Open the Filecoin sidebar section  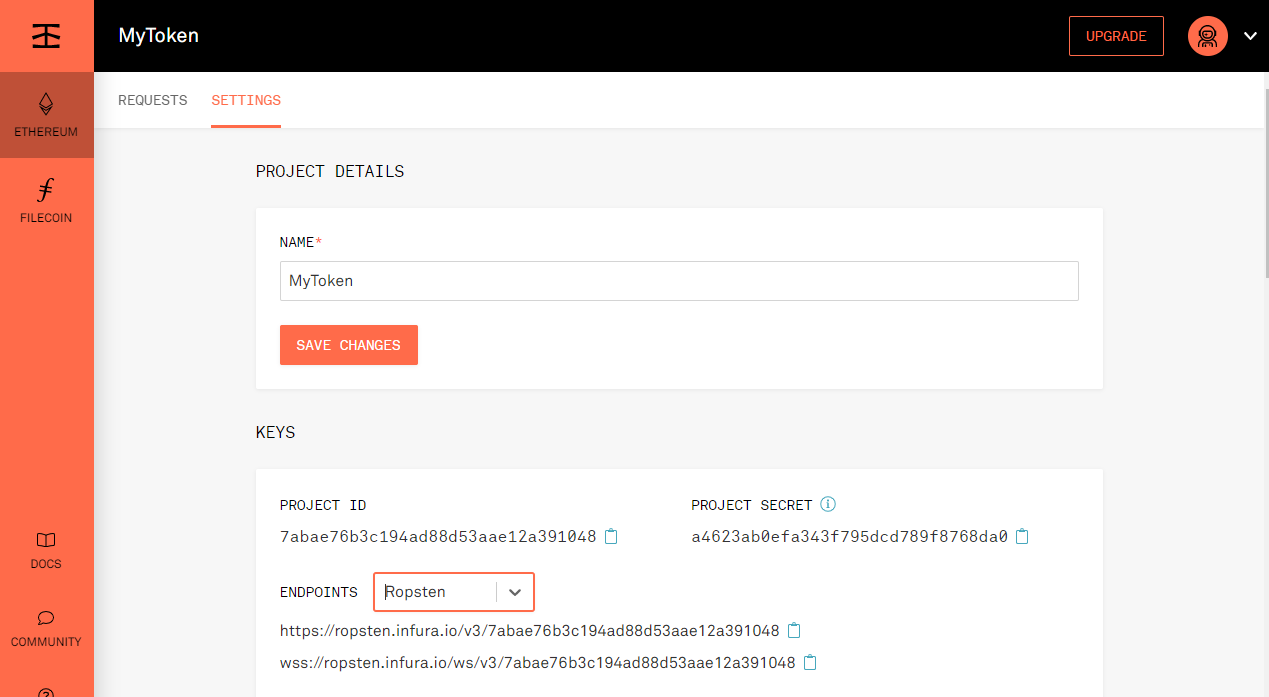coord(46,201)
